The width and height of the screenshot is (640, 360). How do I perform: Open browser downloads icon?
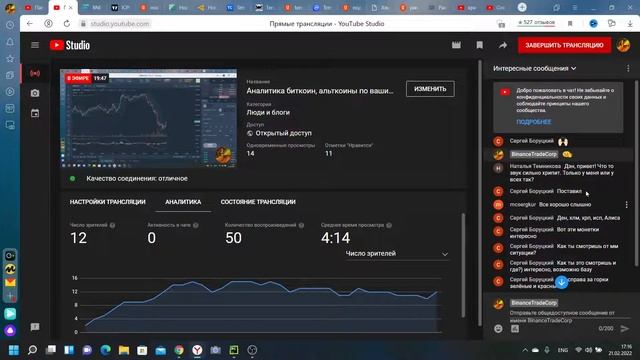tap(630, 24)
